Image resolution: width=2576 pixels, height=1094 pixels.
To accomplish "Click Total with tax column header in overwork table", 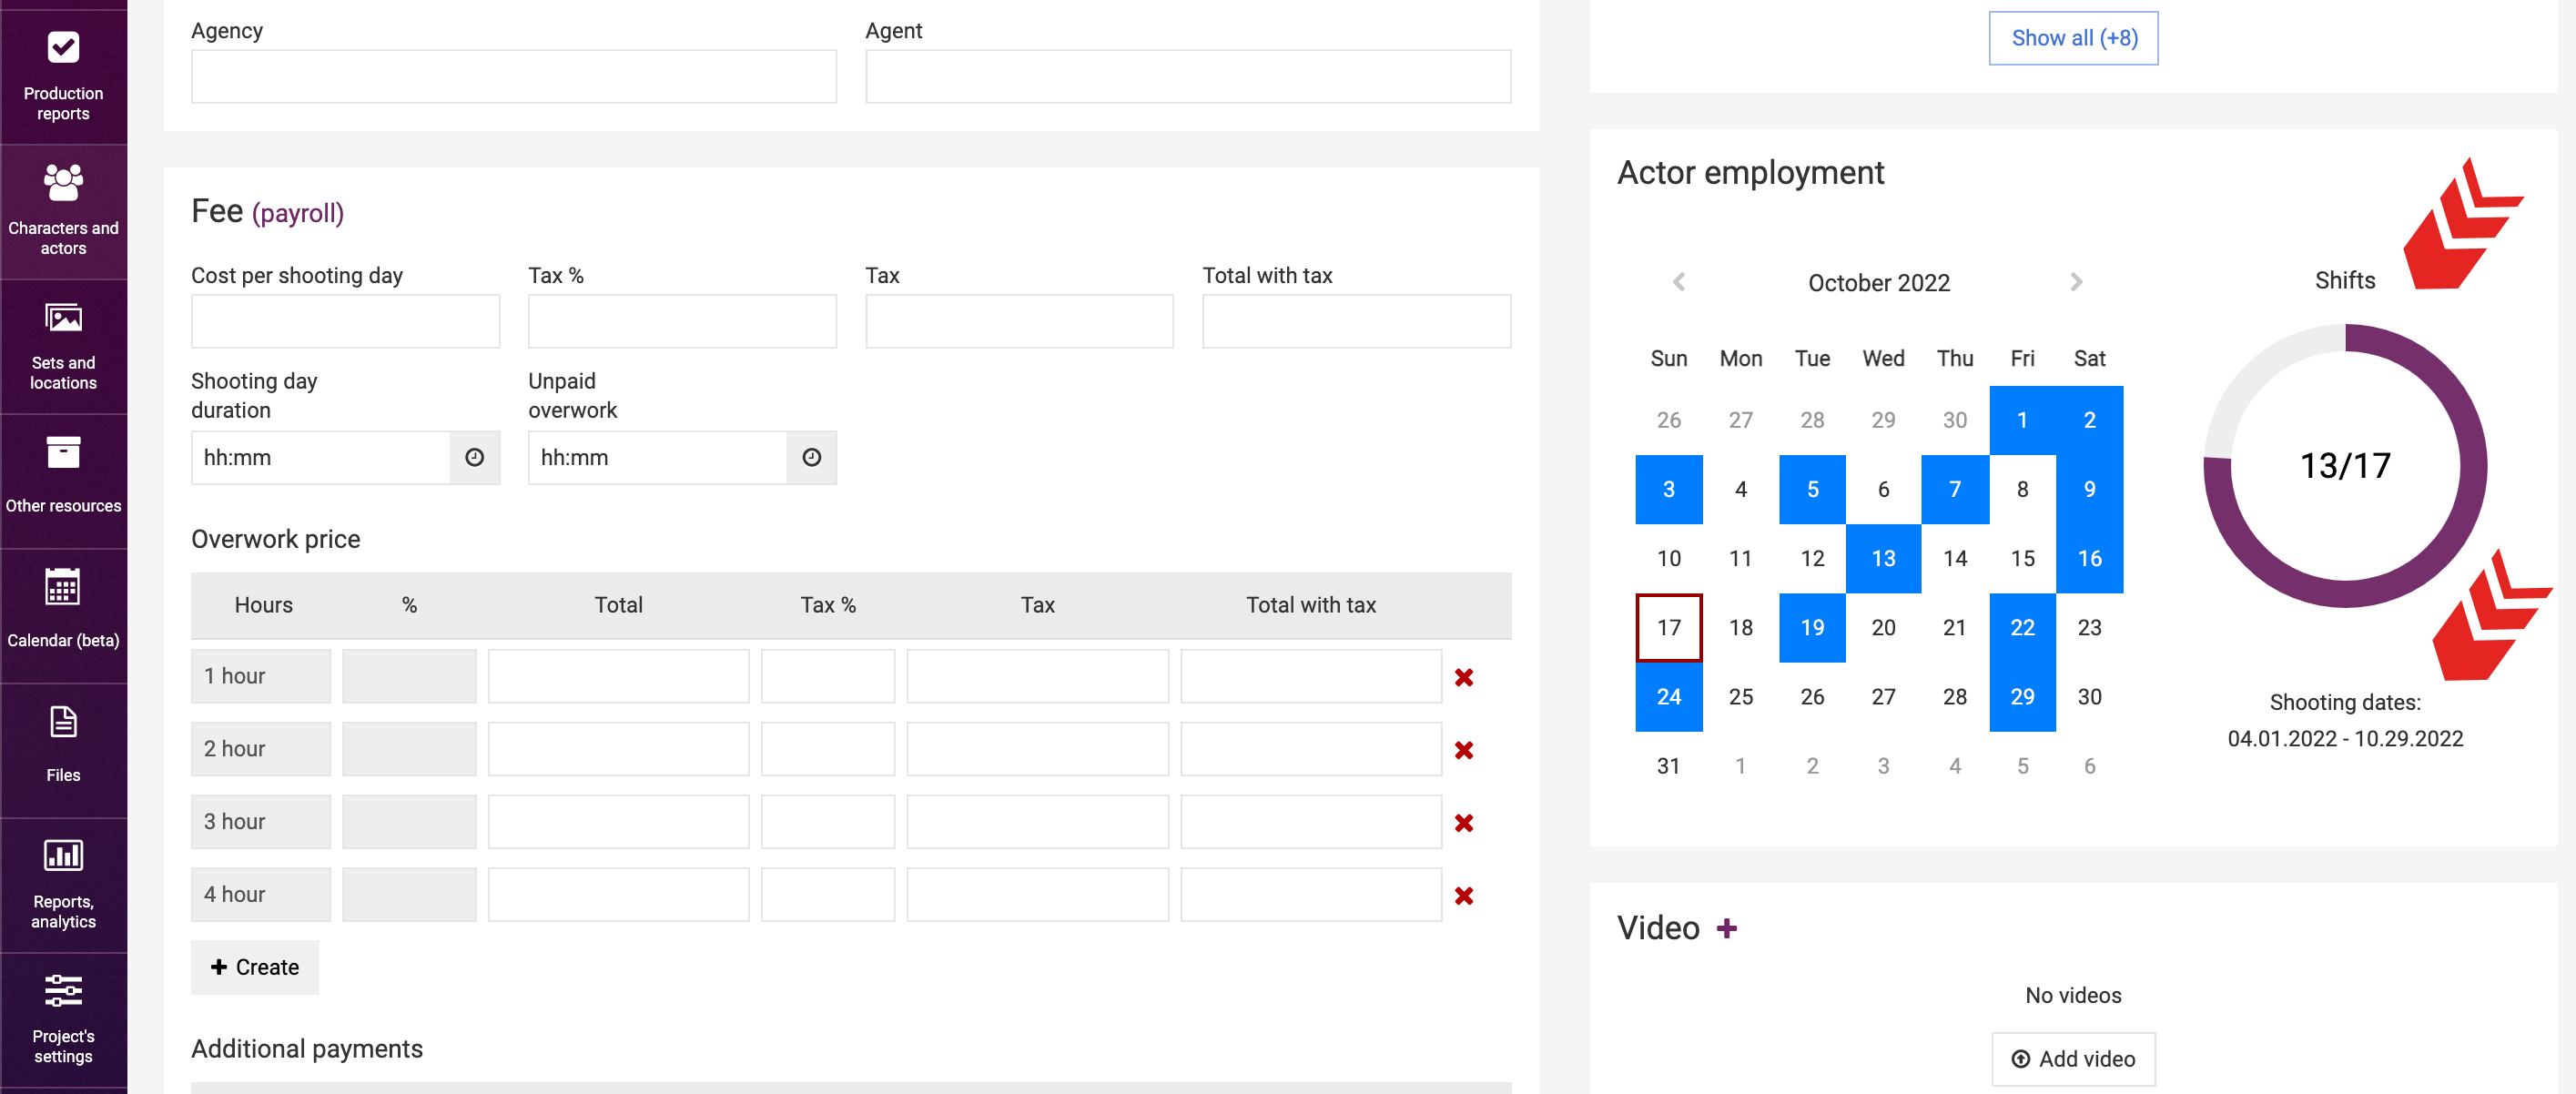I will 1311,605.
